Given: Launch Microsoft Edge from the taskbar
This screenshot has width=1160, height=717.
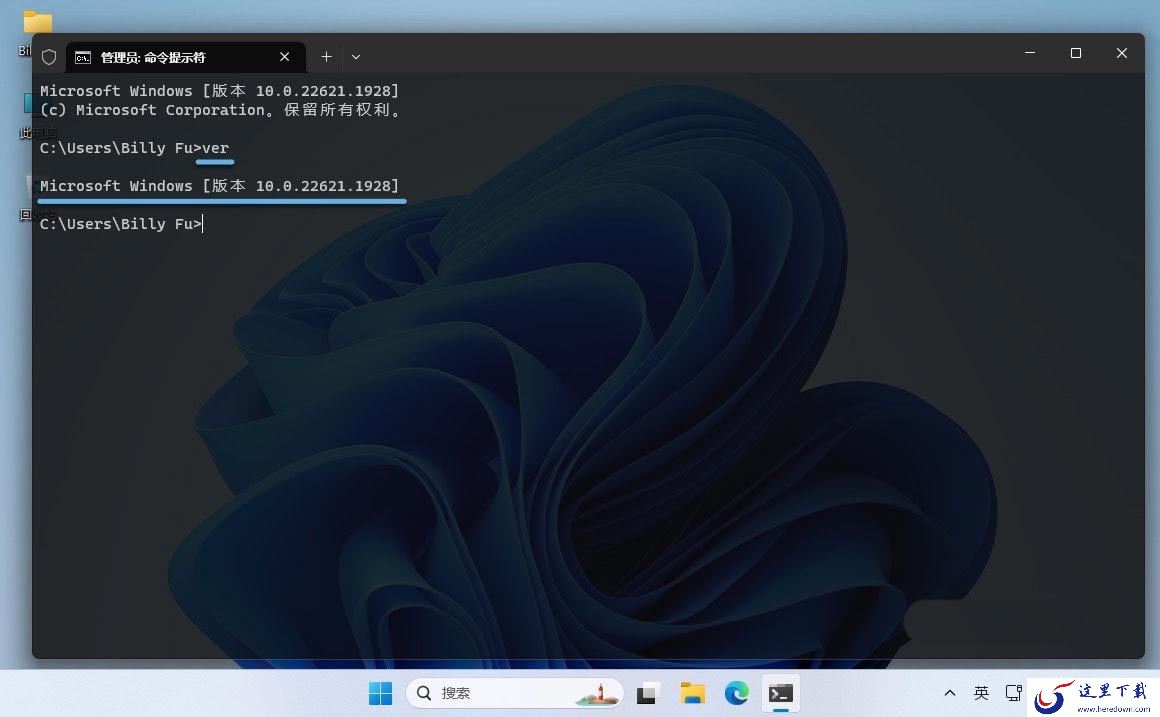Looking at the screenshot, I should pyautogui.click(x=737, y=693).
